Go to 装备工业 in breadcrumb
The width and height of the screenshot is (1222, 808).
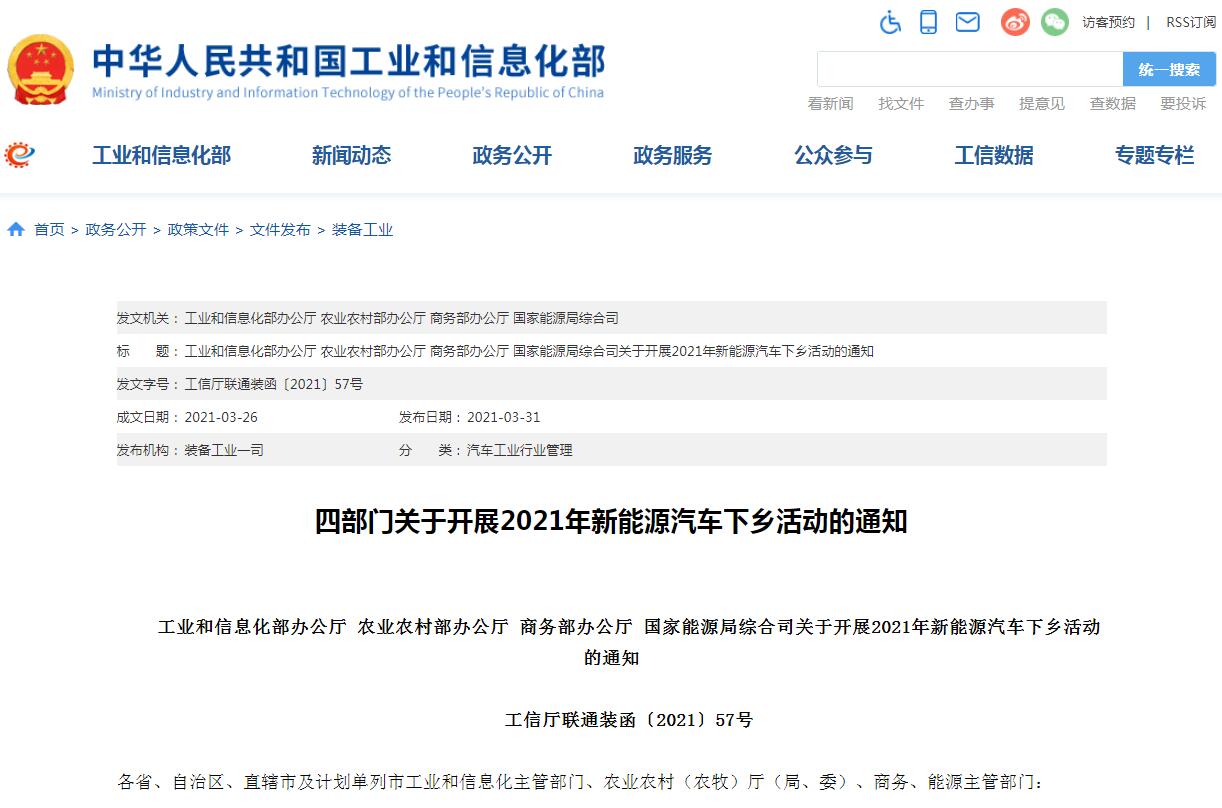click(x=362, y=230)
